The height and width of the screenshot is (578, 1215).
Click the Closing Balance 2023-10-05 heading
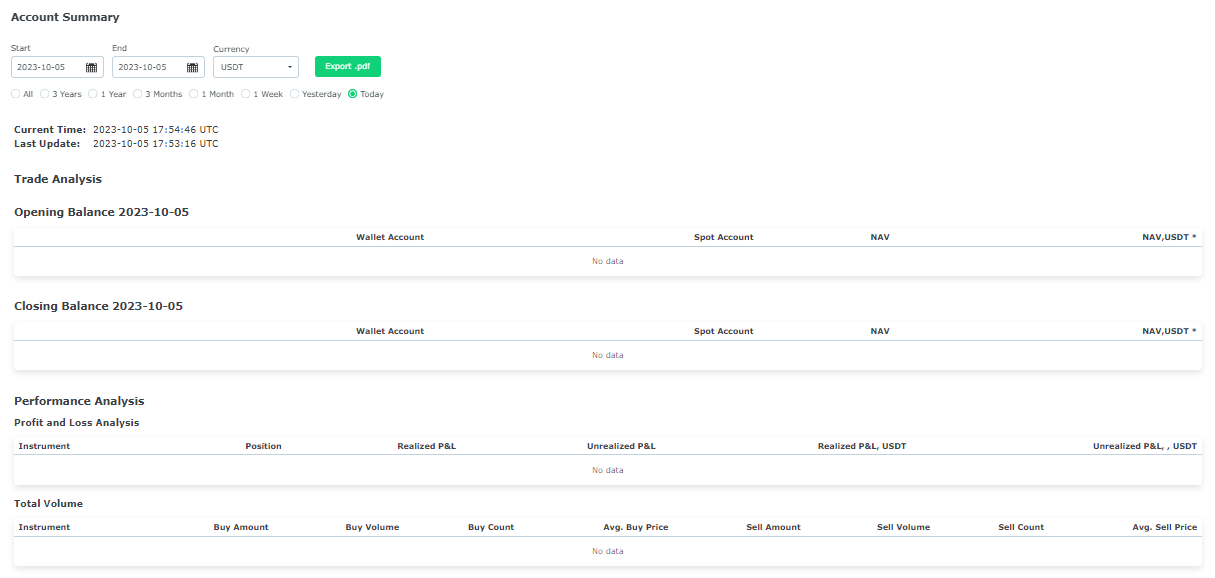(98, 306)
